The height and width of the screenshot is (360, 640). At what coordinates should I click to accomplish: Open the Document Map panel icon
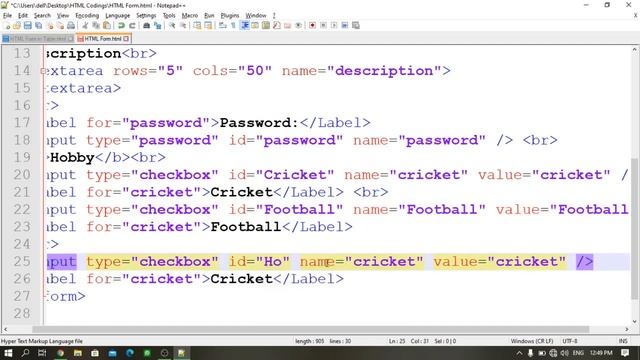click(x=266, y=25)
